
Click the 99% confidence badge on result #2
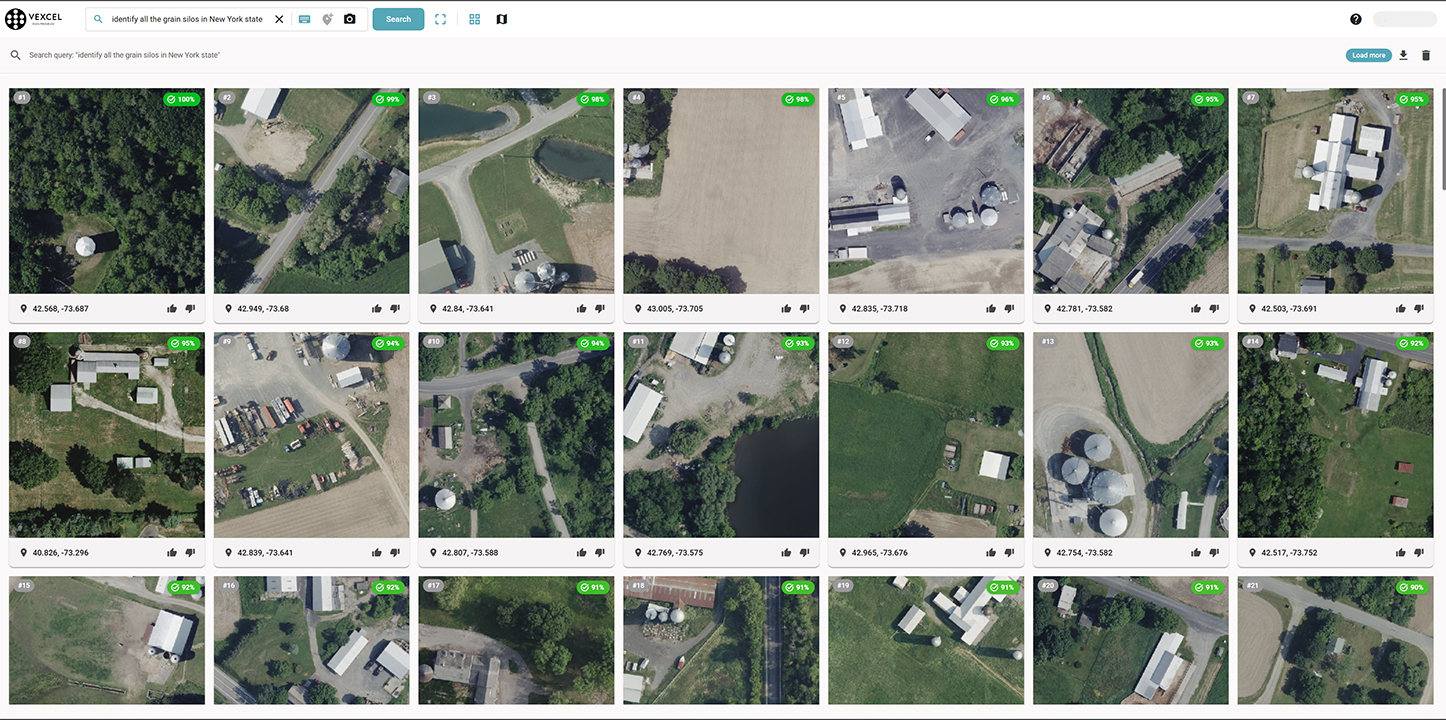click(x=388, y=99)
